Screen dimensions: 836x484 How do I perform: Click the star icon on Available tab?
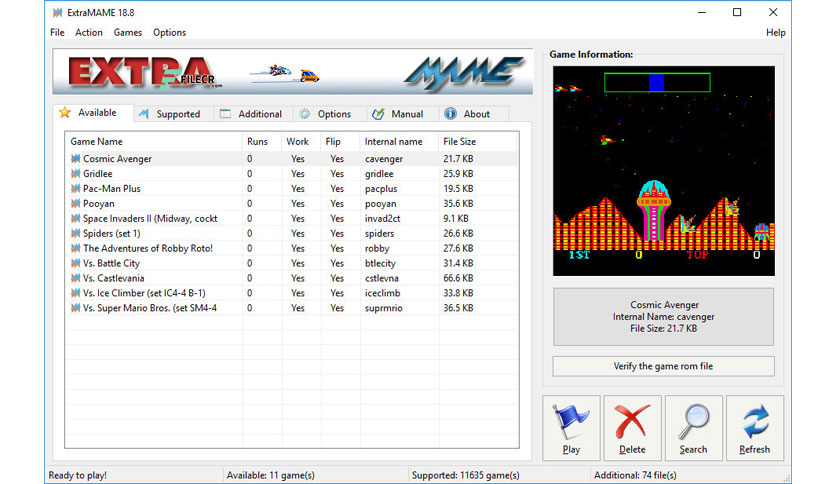coord(65,112)
